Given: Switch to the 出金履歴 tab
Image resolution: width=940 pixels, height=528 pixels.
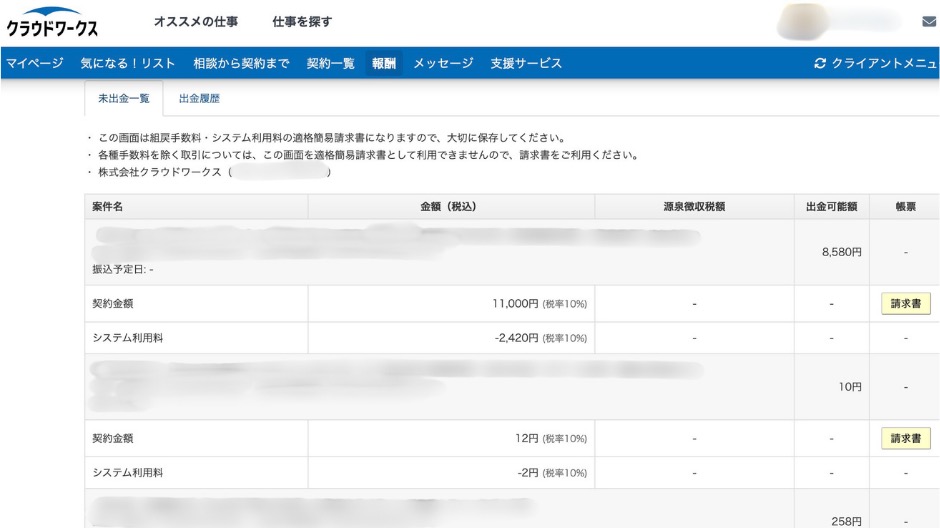Looking at the screenshot, I should tap(199, 99).
